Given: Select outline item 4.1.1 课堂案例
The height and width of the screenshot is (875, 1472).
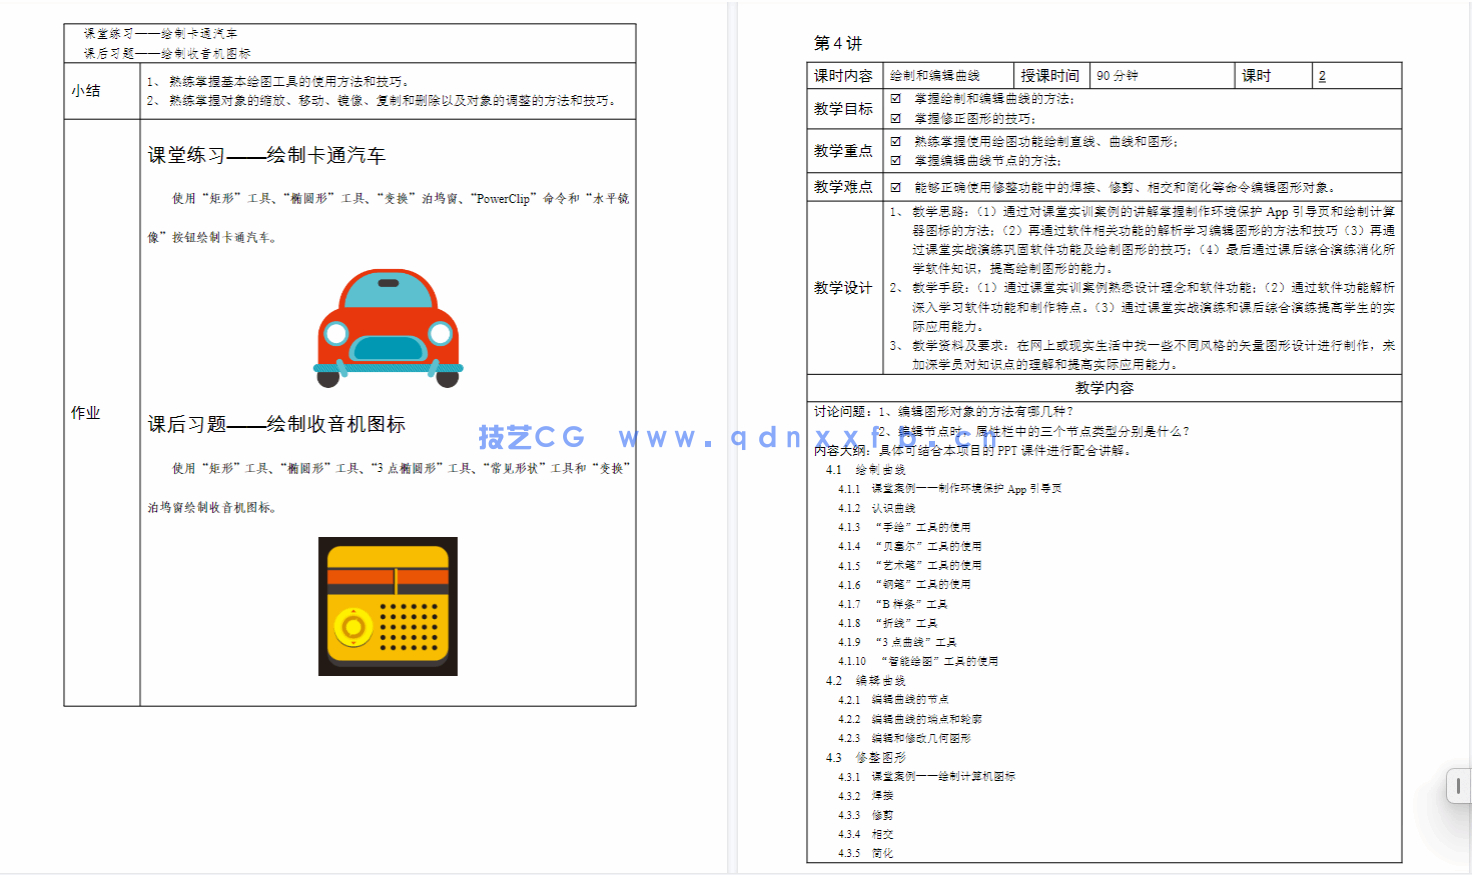Looking at the screenshot, I should (949, 488).
